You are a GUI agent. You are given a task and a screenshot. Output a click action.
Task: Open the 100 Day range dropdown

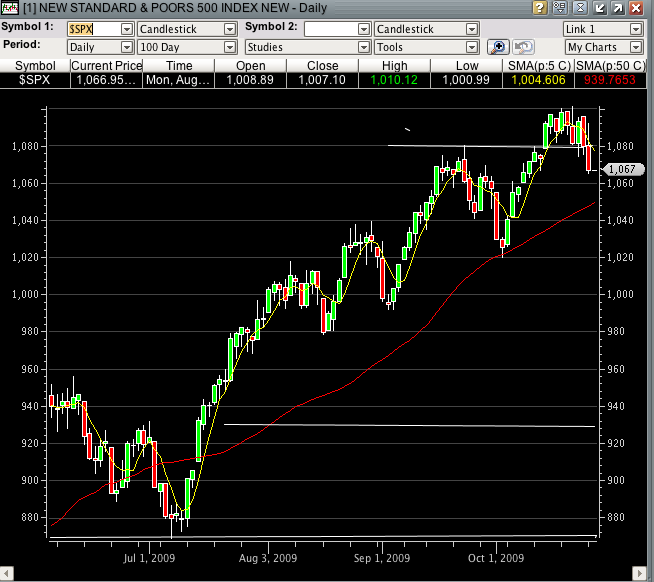click(186, 47)
